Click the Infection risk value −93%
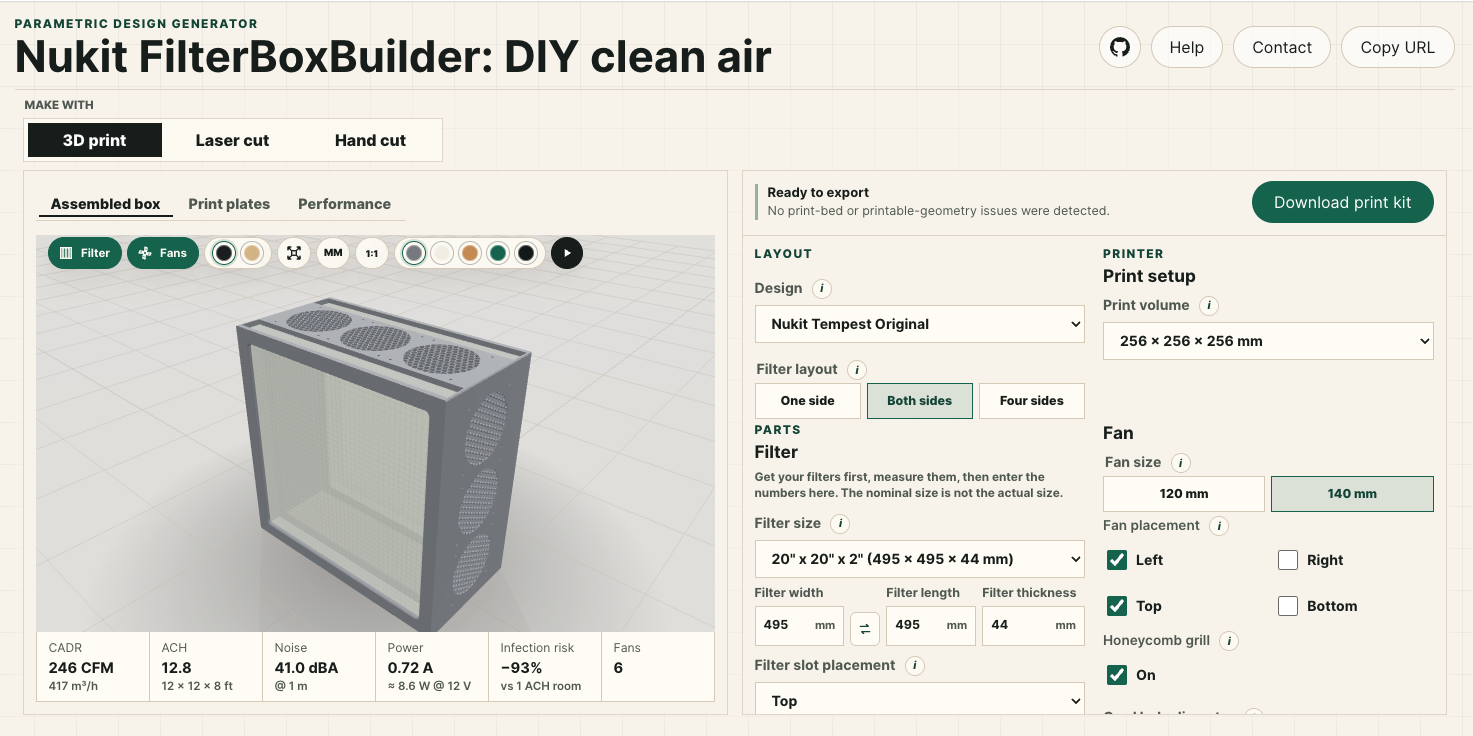1473x736 pixels. pyautogui.click(x=521, y=668)
